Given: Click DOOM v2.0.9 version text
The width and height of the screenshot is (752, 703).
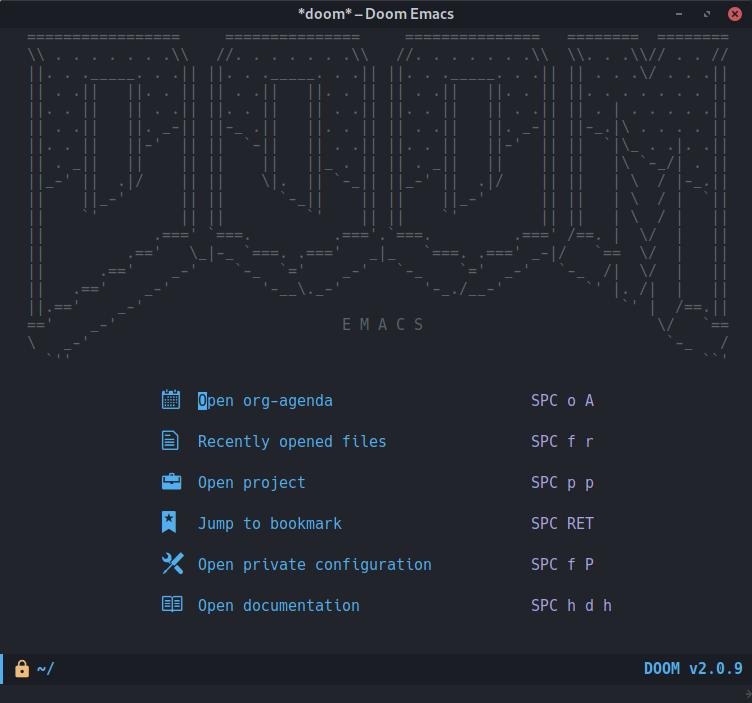Looking at the screenshot, I should click(x=693, y=668).
